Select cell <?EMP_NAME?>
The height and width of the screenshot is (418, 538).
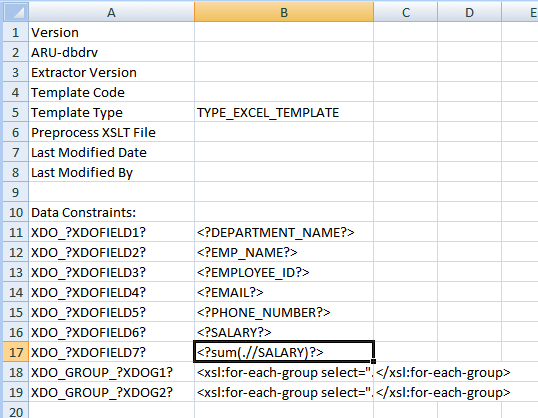(x=284, y=252)
